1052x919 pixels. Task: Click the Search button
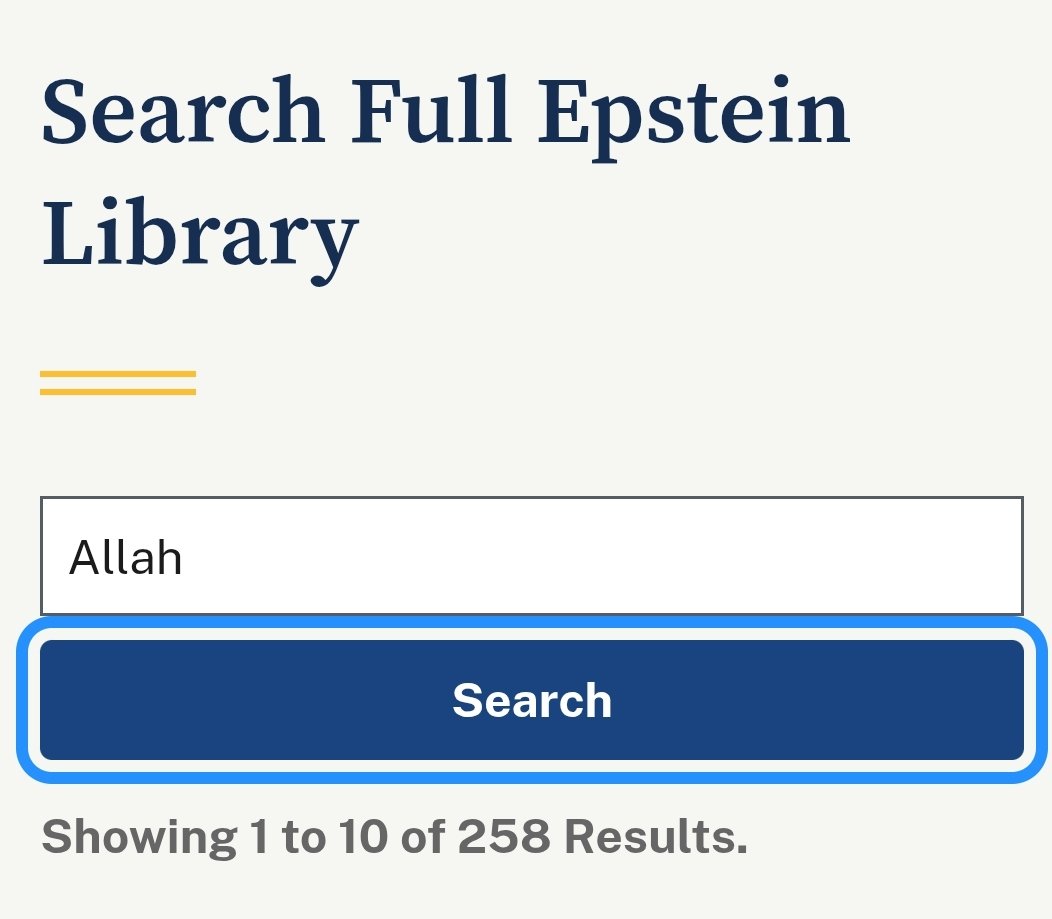click(x=531, y=700)
